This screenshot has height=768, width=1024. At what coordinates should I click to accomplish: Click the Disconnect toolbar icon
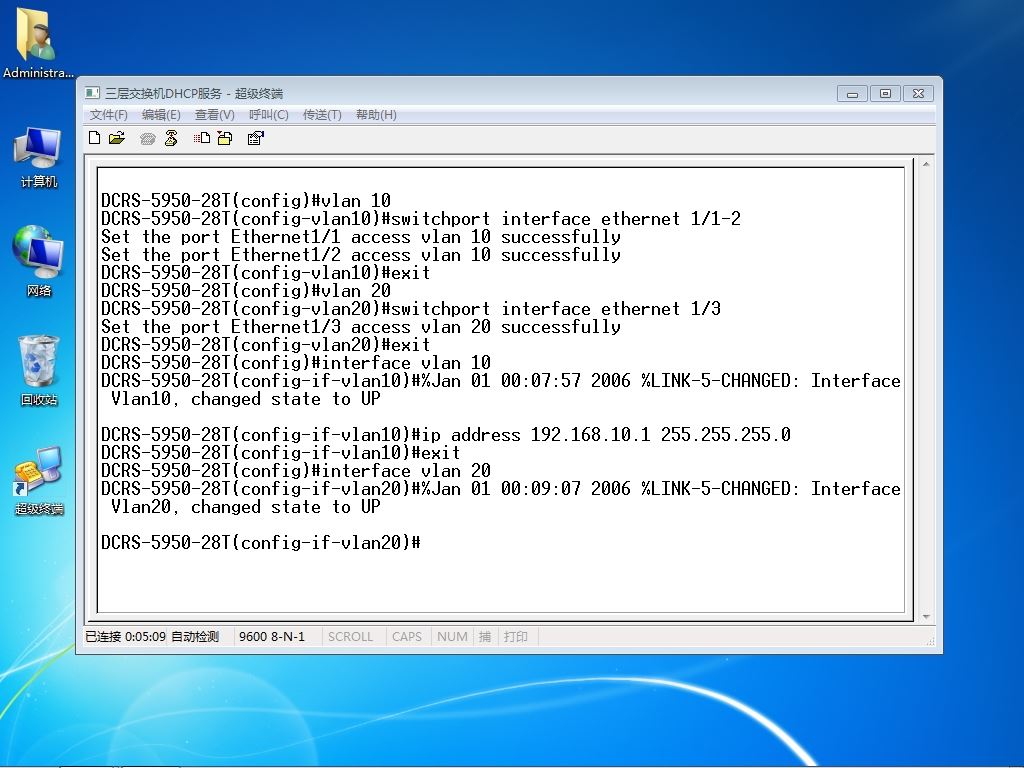click(171, 138)
